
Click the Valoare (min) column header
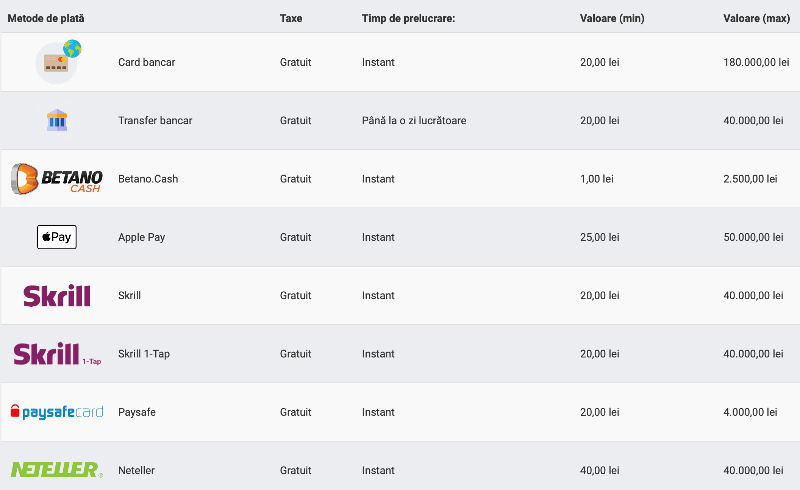click(x=612, y=18)
